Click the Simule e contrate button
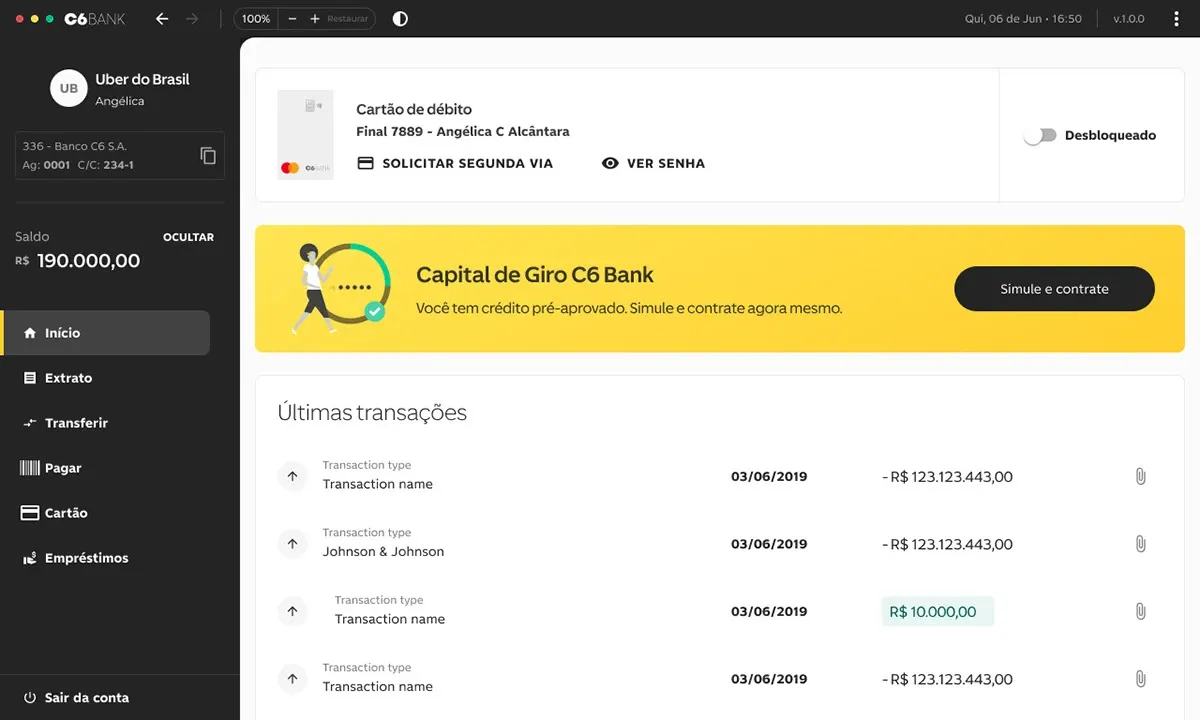This screenshot has height=720, width=1200. coord(1054,289)
